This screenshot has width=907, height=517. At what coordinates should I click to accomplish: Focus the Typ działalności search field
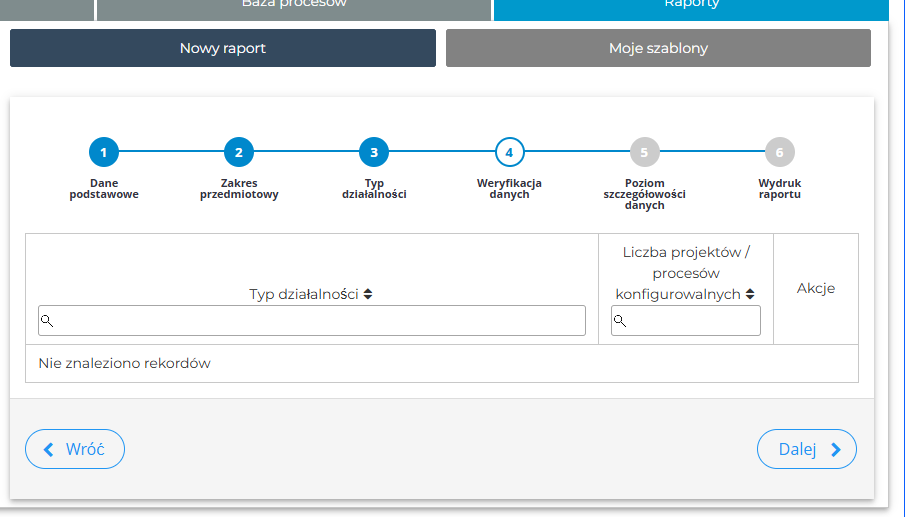click(320, 321)
